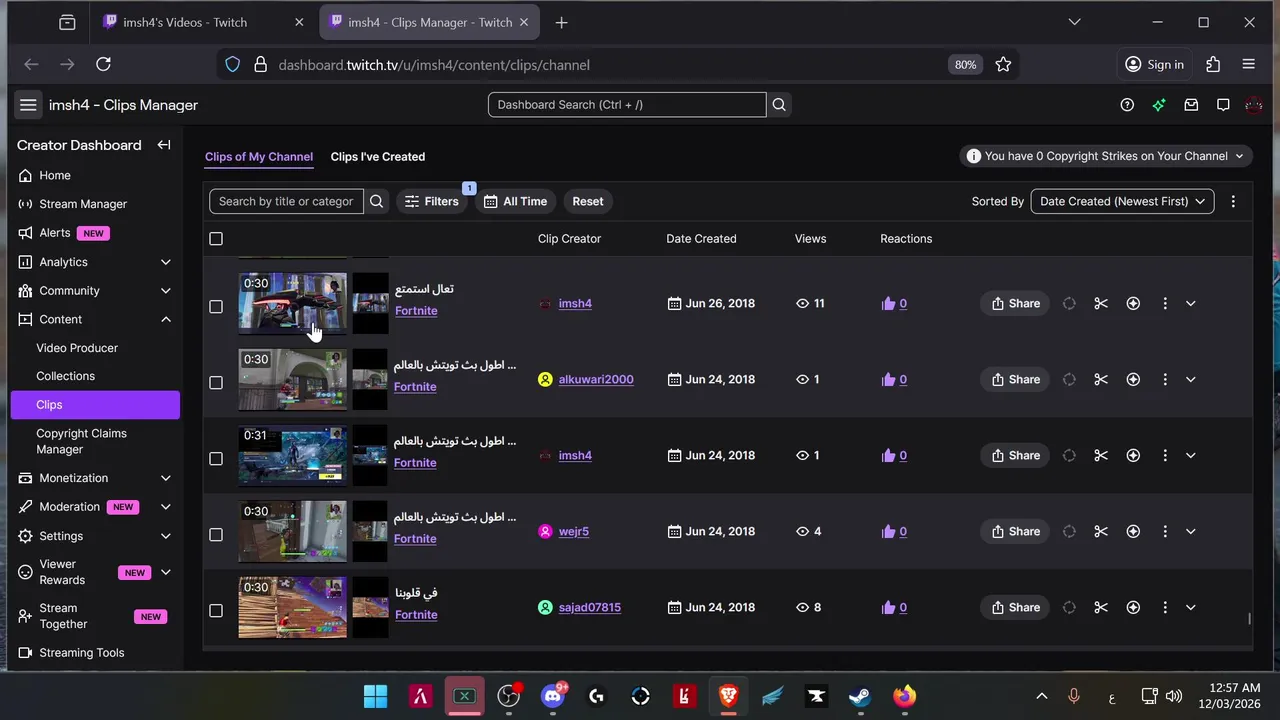Check the box for the Jun 26, 2018 clip
Screen dimensions: 1280x720
(x=216, y=307)
